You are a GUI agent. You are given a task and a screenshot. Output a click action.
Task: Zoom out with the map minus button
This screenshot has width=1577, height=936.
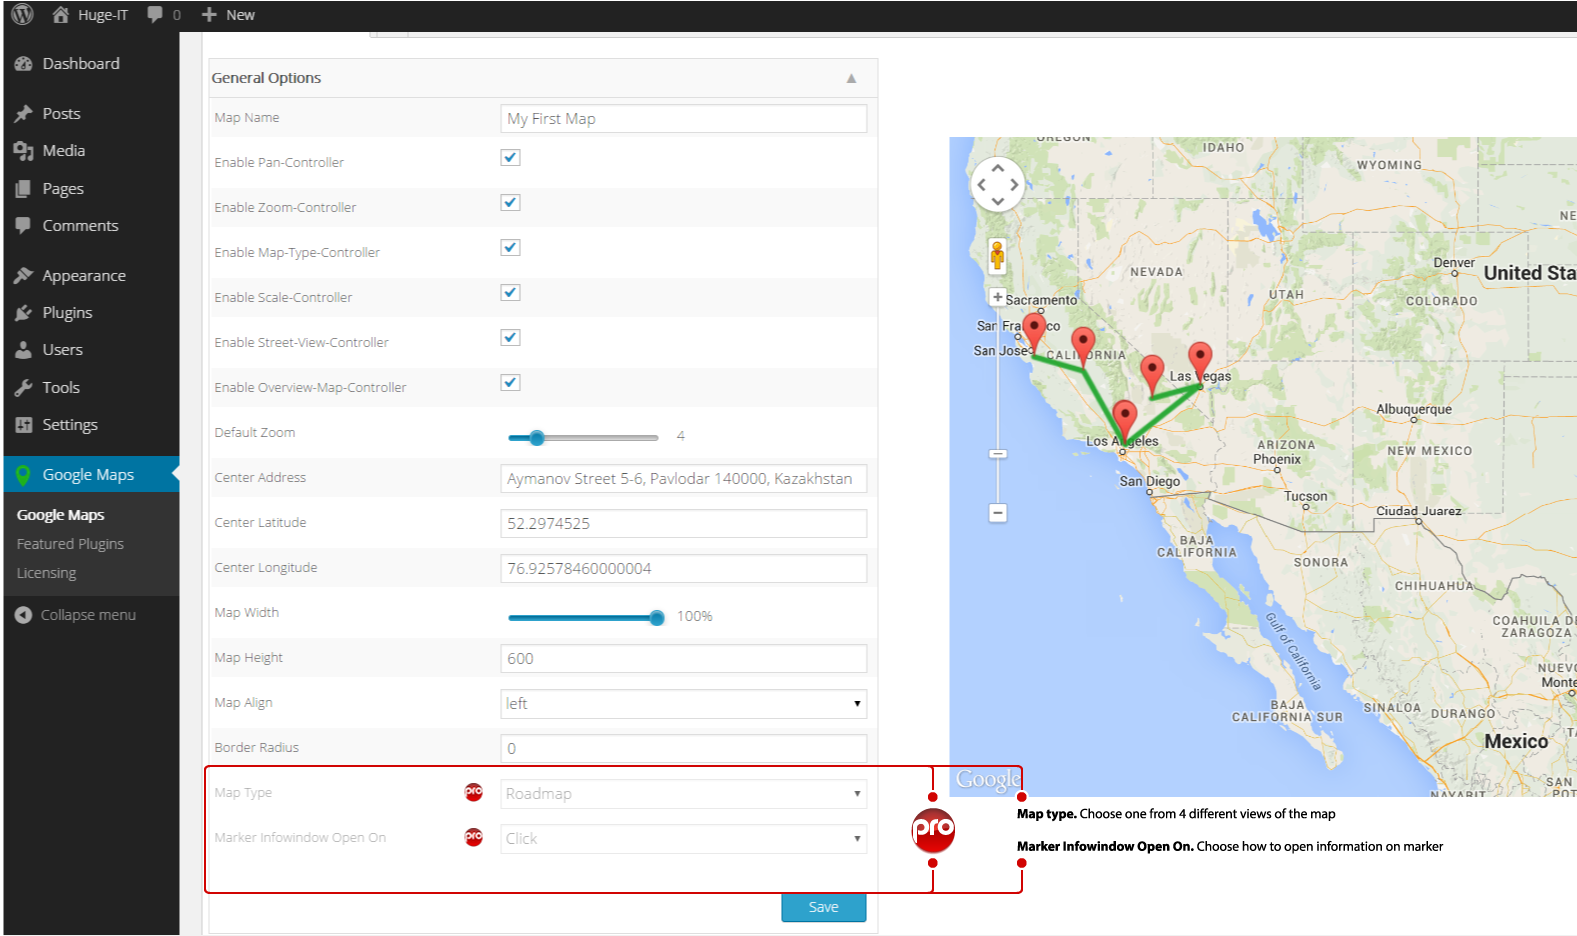coord(997,513)
